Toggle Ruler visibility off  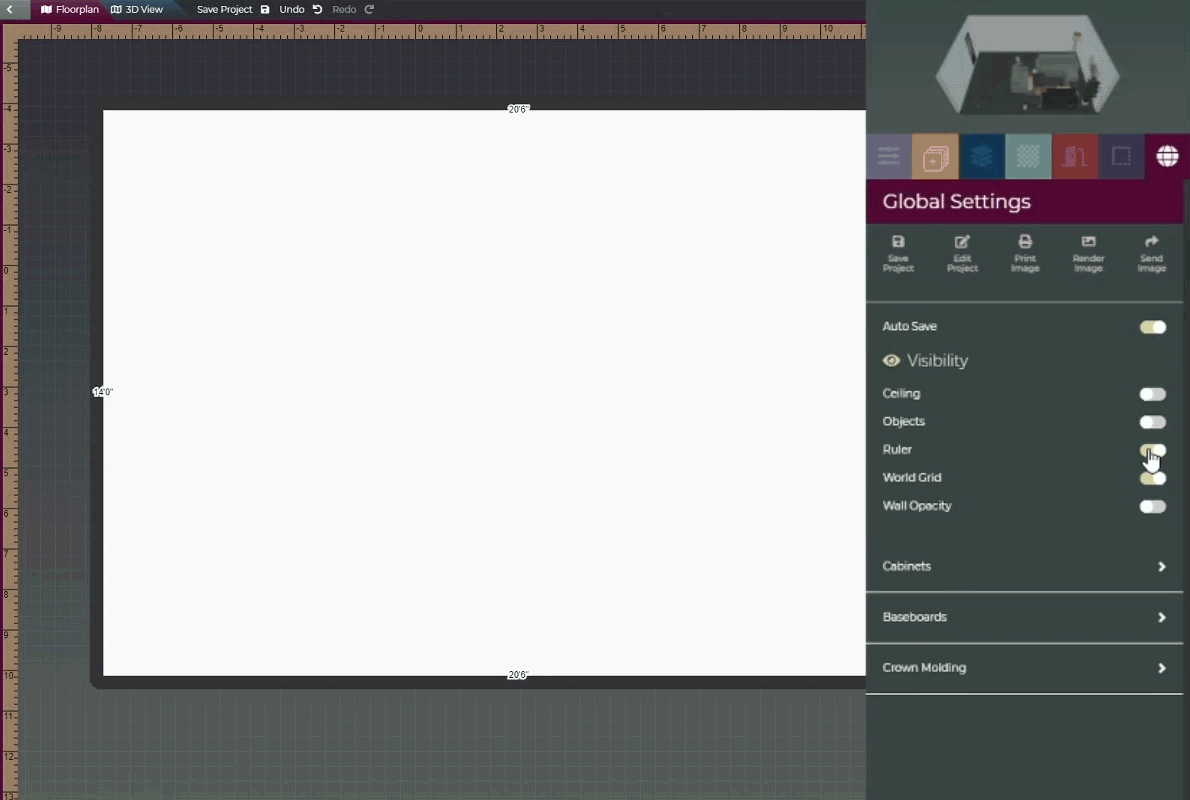coord(1152,450)
